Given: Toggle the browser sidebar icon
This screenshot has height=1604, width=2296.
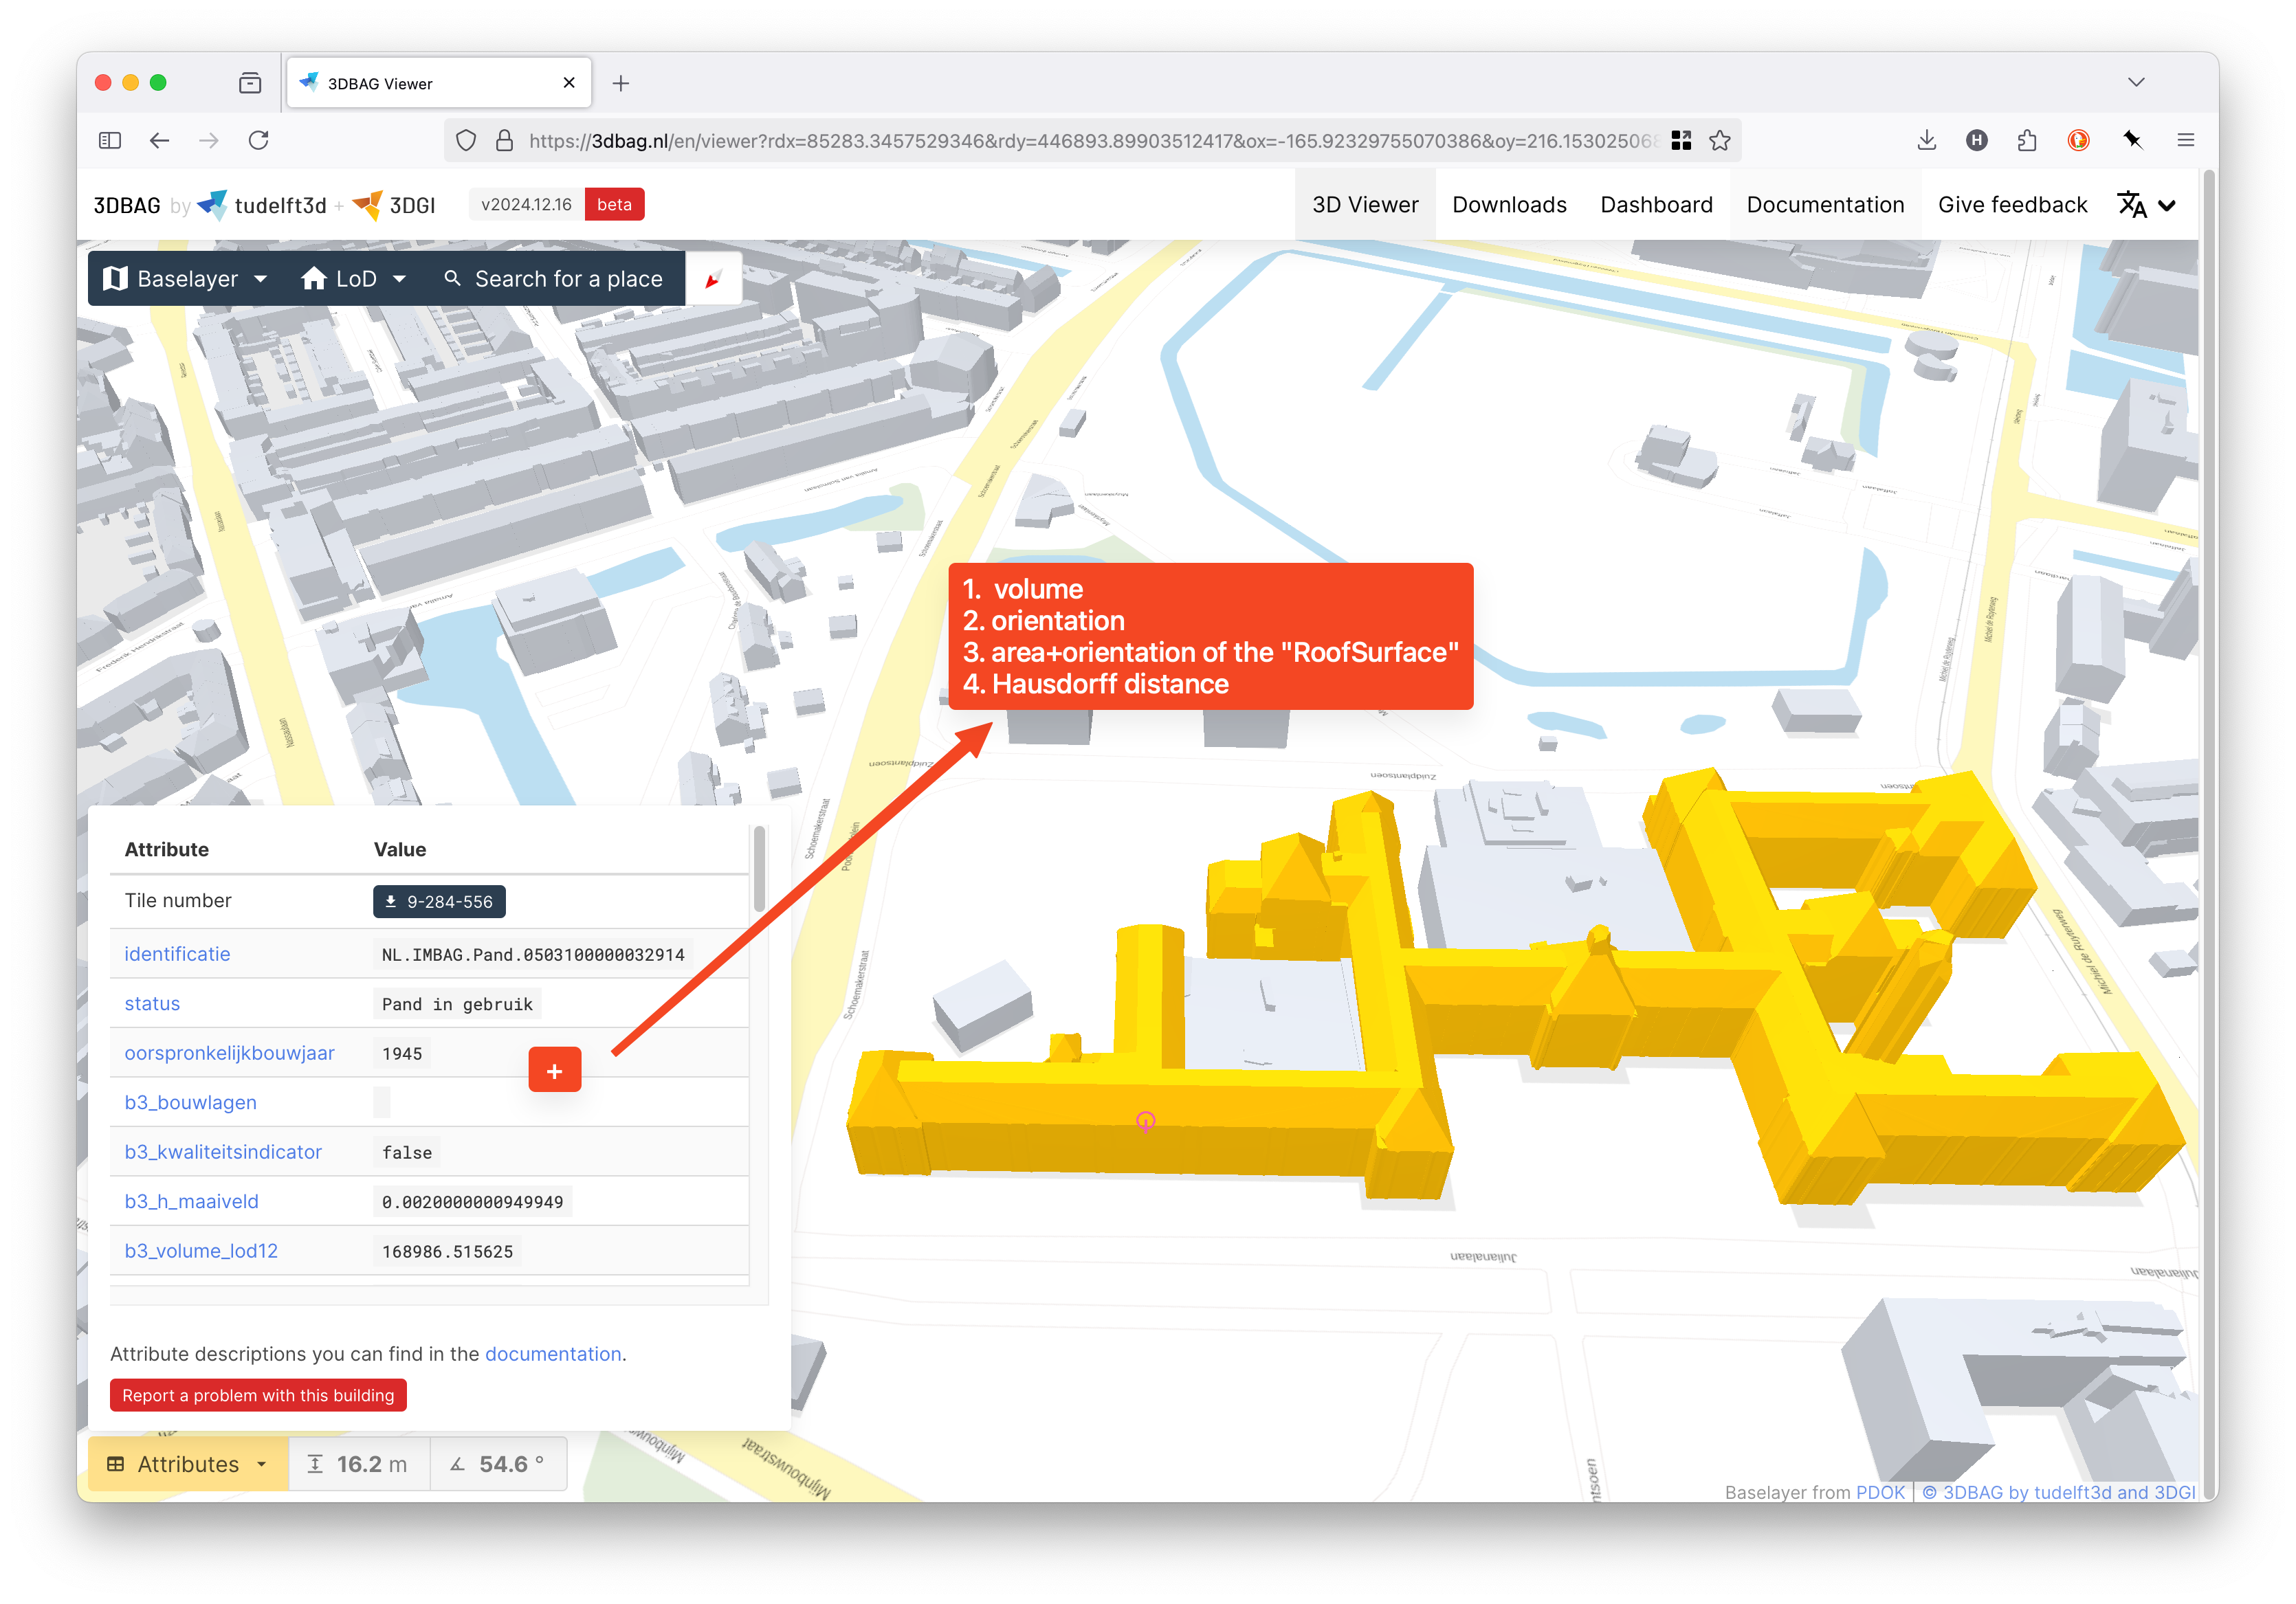Looking at the screenshot, I should click(x=110, y=141).
